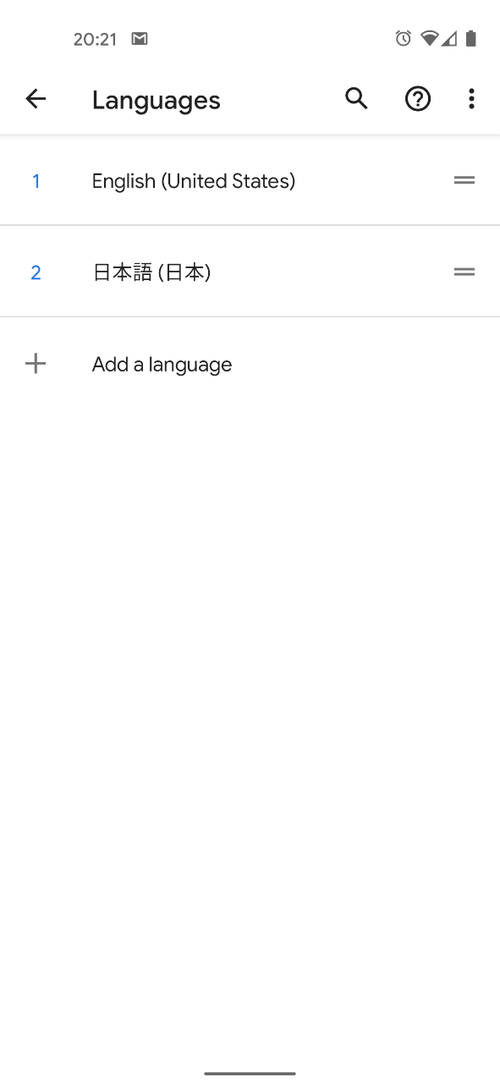Image resolution: width=500 pixels, height=1083 pixels.
Task: Tap the cellular signal status icon
Action: click(449, 39)
